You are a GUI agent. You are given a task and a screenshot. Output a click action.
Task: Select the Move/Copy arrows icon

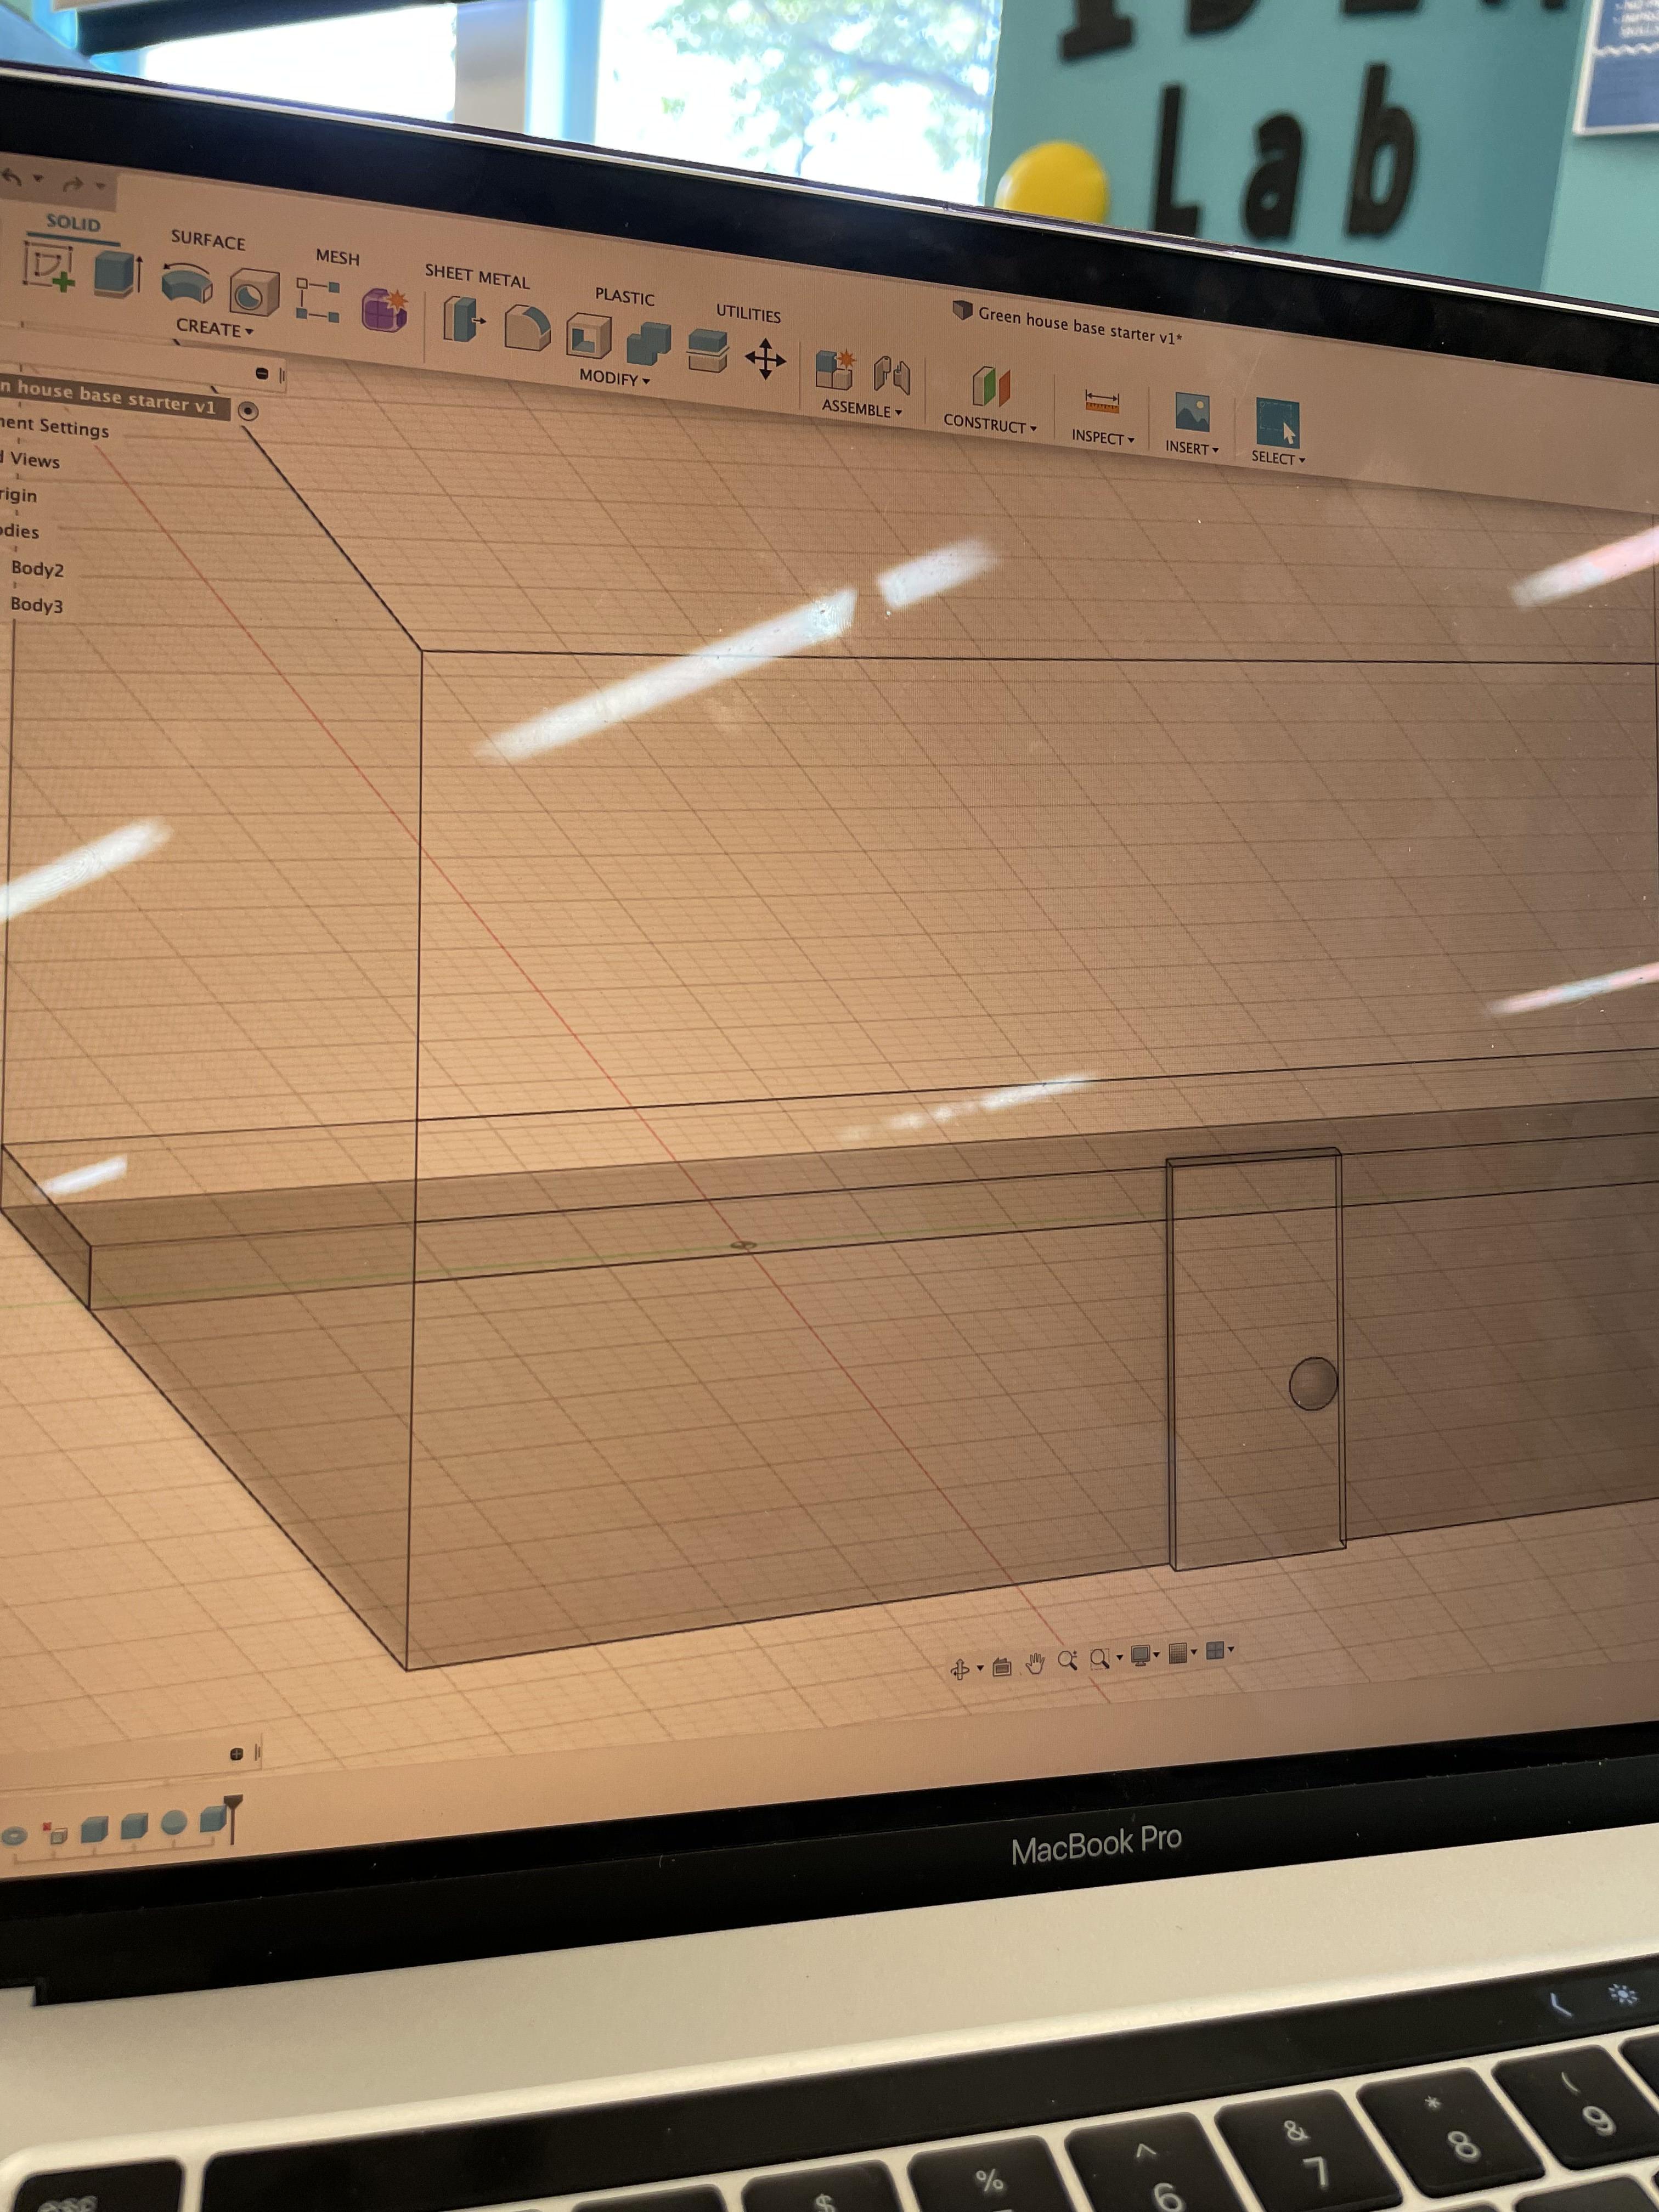pyautogui.click(x=765, y=358)
